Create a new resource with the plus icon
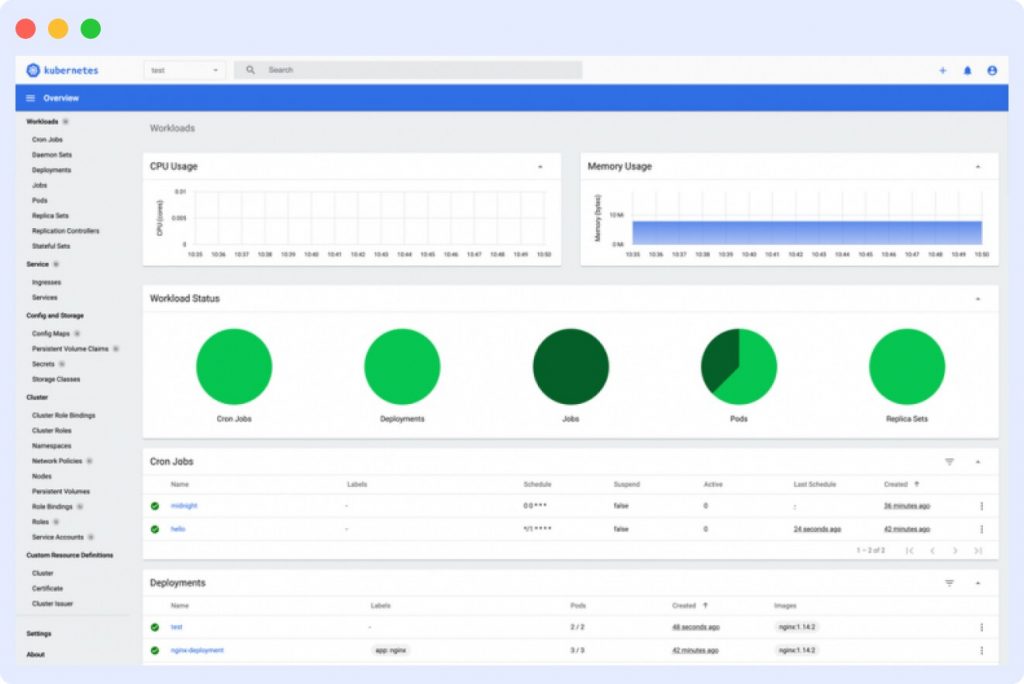1024x684 pixels. [942, 70]
